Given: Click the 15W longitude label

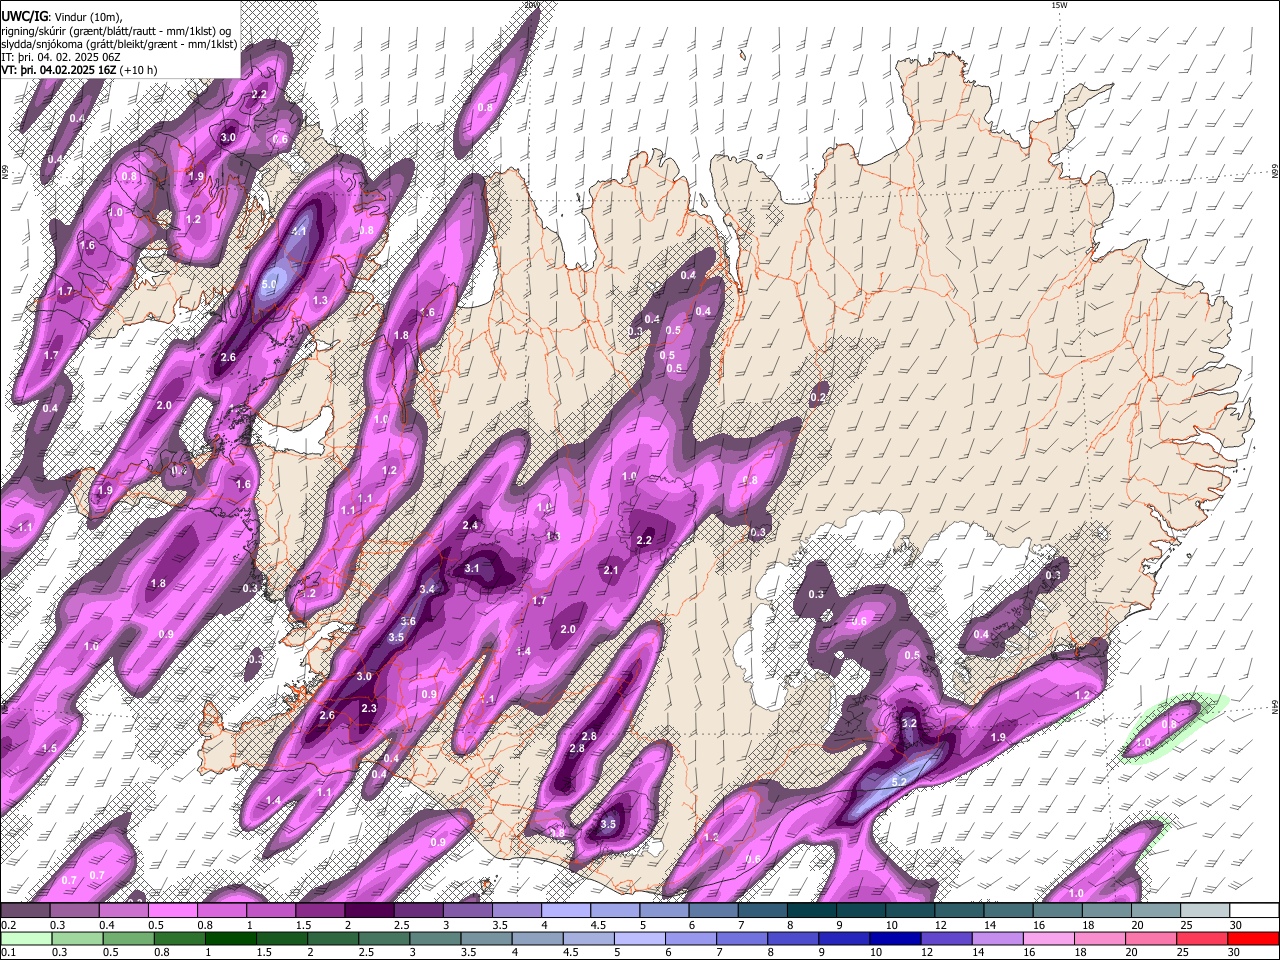Looking at the screenshot, I should [x=1059, y=5].
